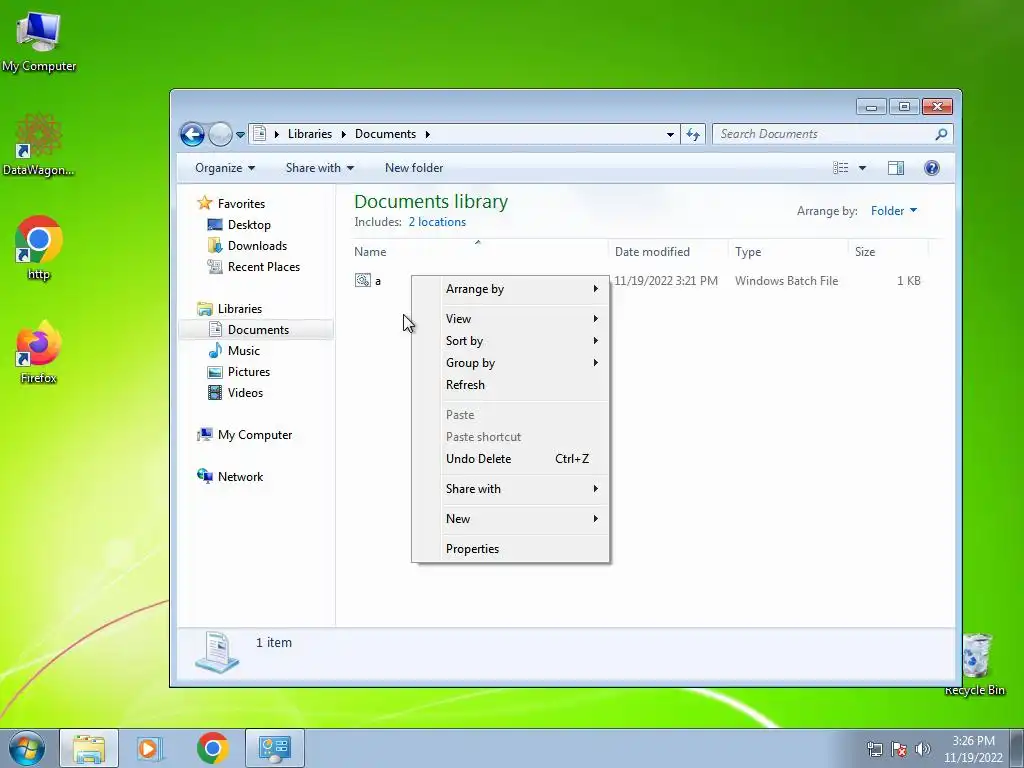Expand arrow after Documents in breadcrumb

(x=428, y=134)
